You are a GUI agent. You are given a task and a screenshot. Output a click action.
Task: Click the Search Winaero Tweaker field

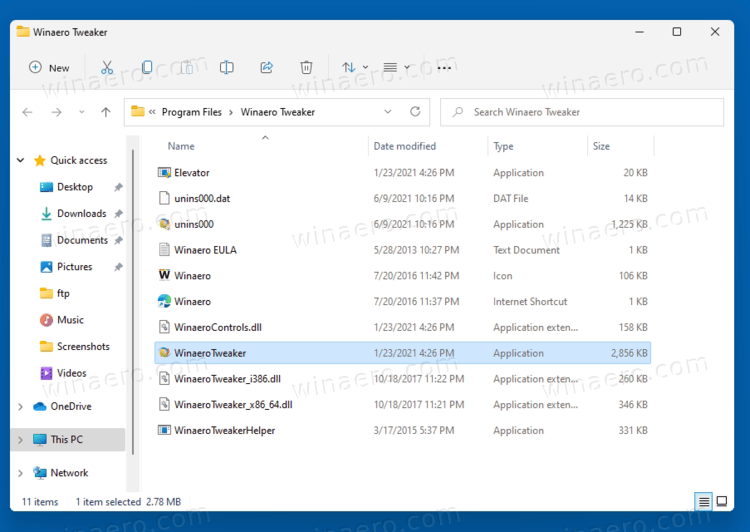[582, 112]
